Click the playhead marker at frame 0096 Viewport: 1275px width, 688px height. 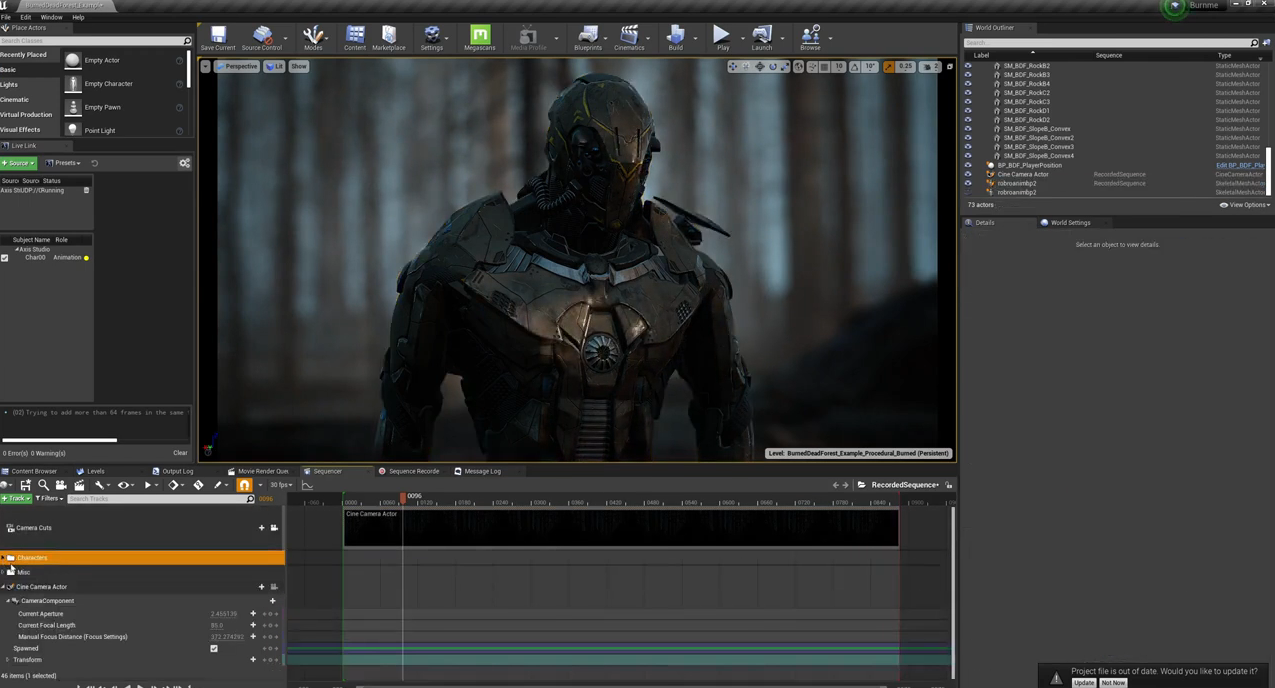[x=403, y=497]
